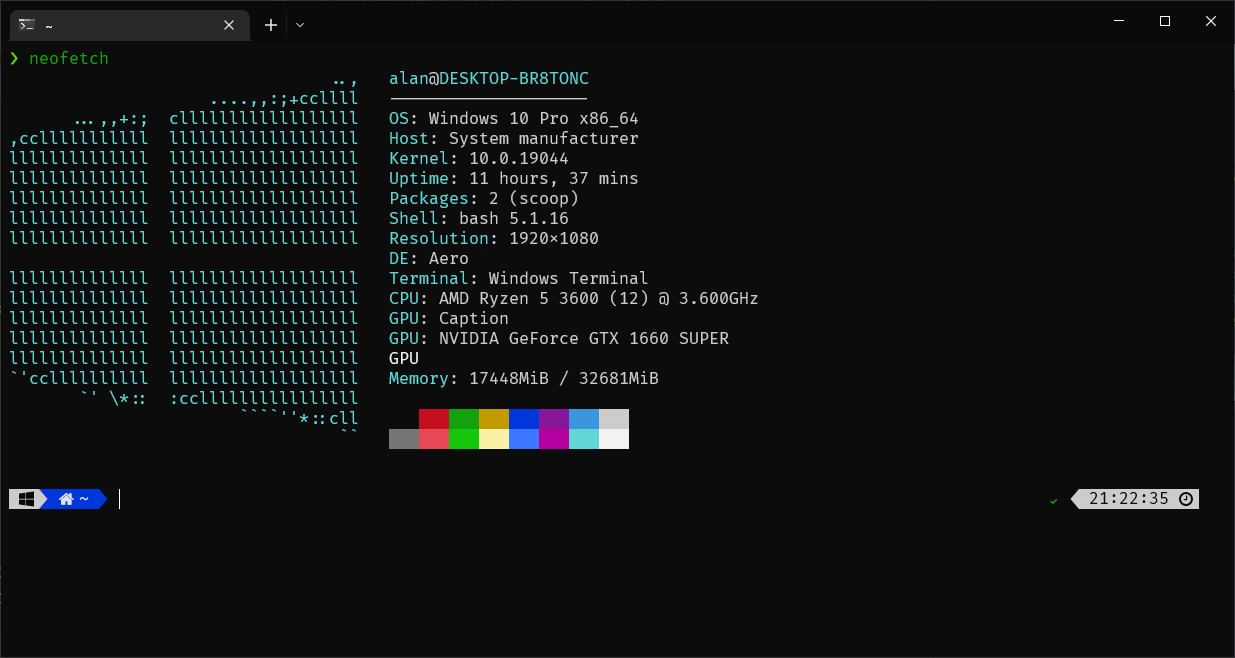The height and width of the screenshot is (658, 1235).
Task: Minimize the Windows Terminal window
Action: click(x=1119, y=21)
